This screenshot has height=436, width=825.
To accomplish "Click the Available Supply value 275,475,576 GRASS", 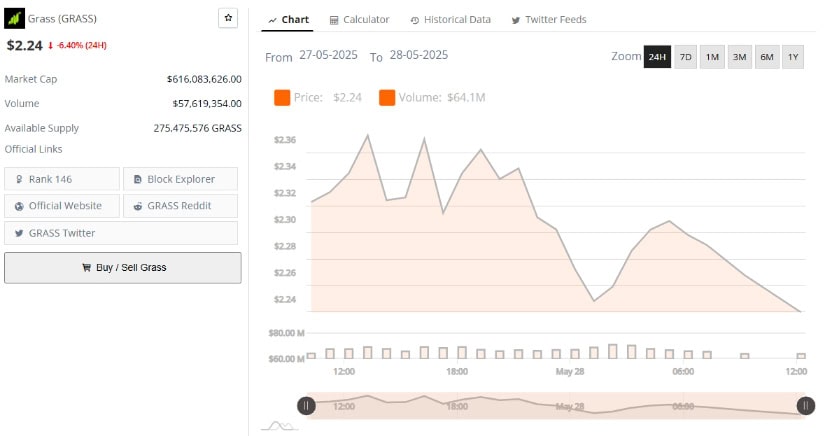I will click(x=198, y=128).
